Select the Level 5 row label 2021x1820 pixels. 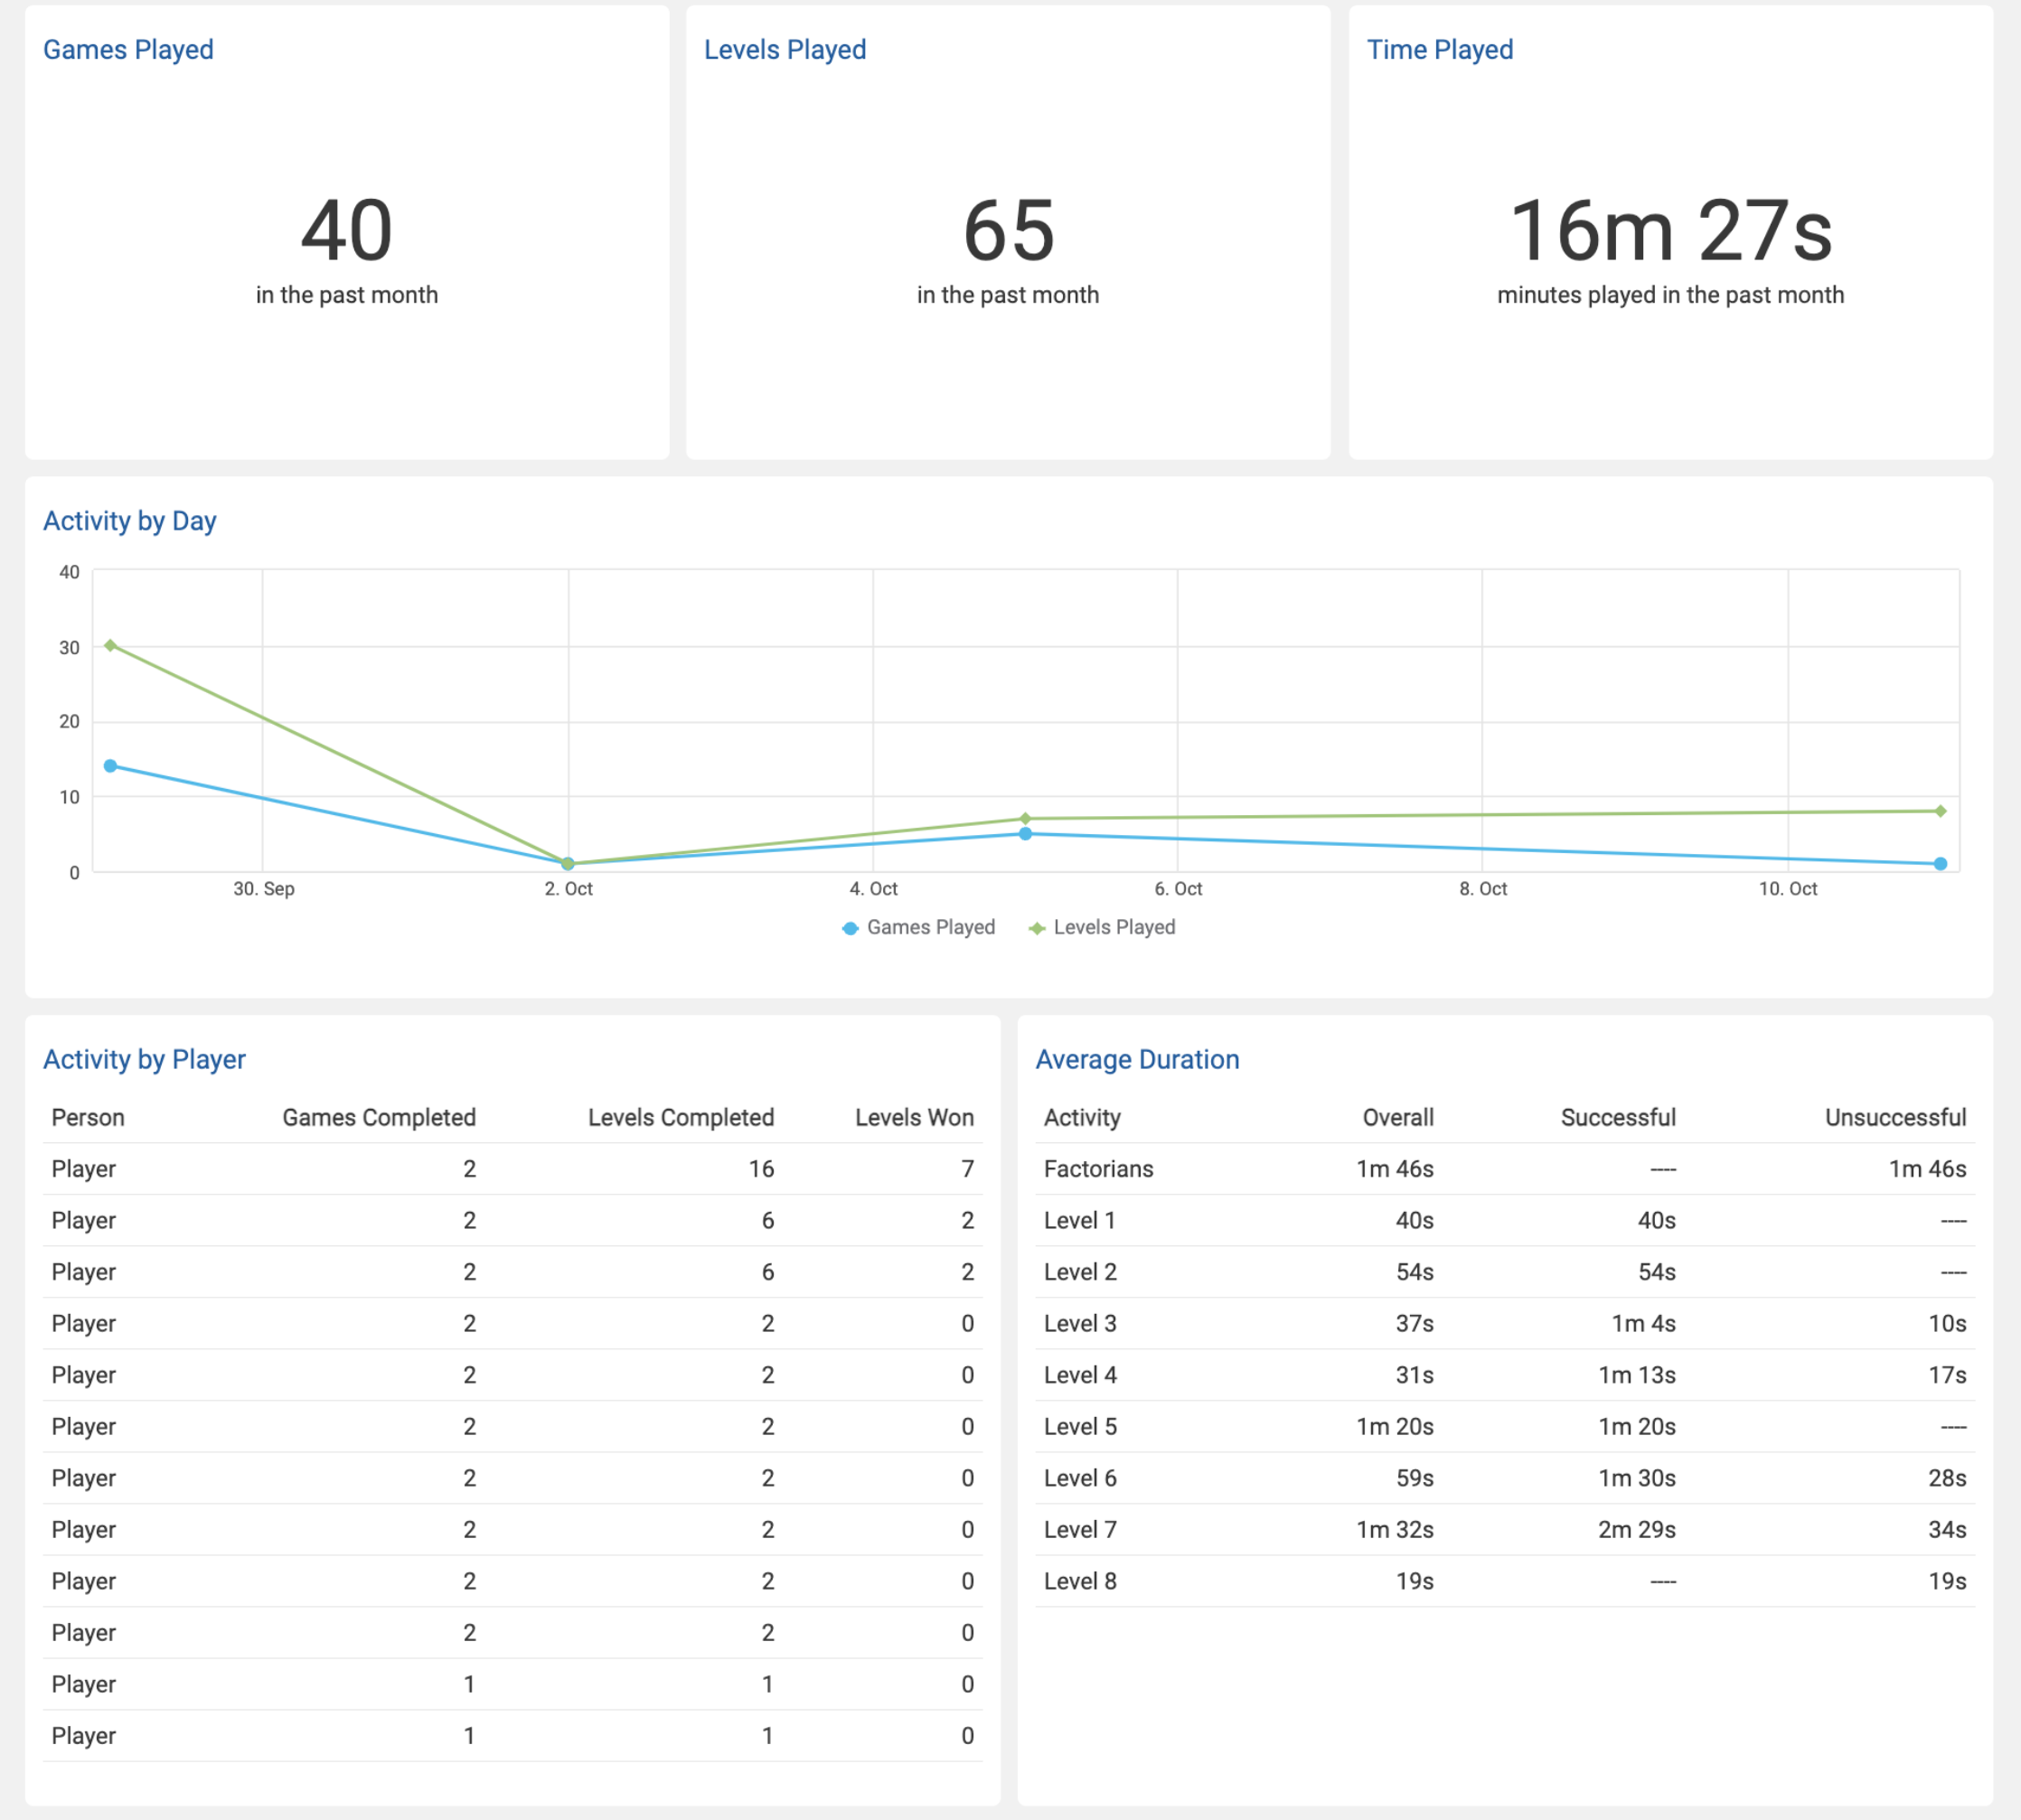point(1080,1426)
